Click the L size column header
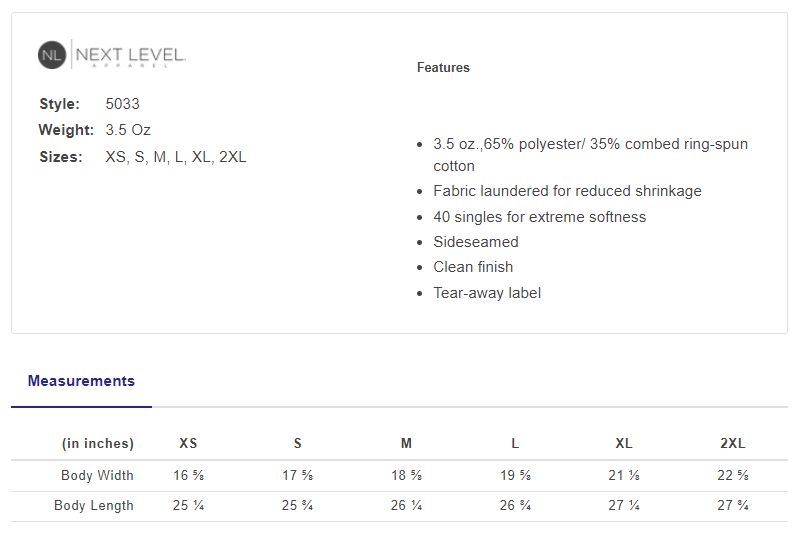The width and height of the screenshot is (800, 543). [x=515, y=444]
